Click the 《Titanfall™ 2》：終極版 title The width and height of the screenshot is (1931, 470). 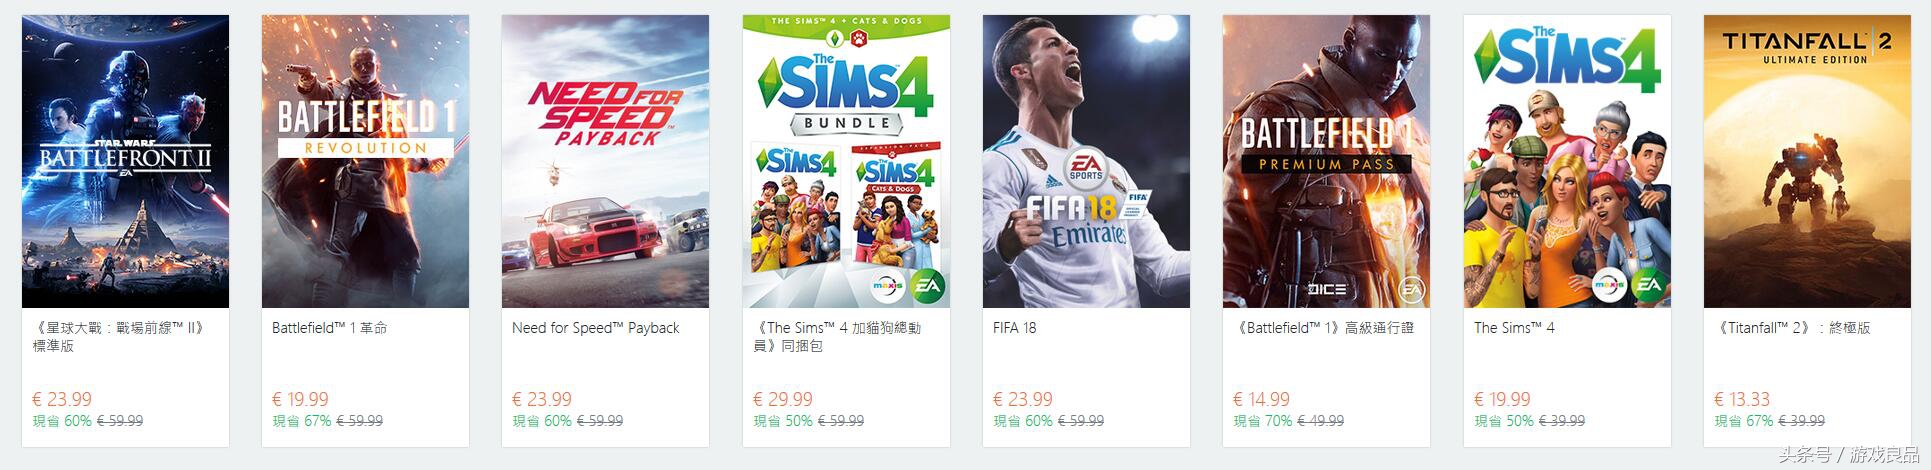point(1793,328)
